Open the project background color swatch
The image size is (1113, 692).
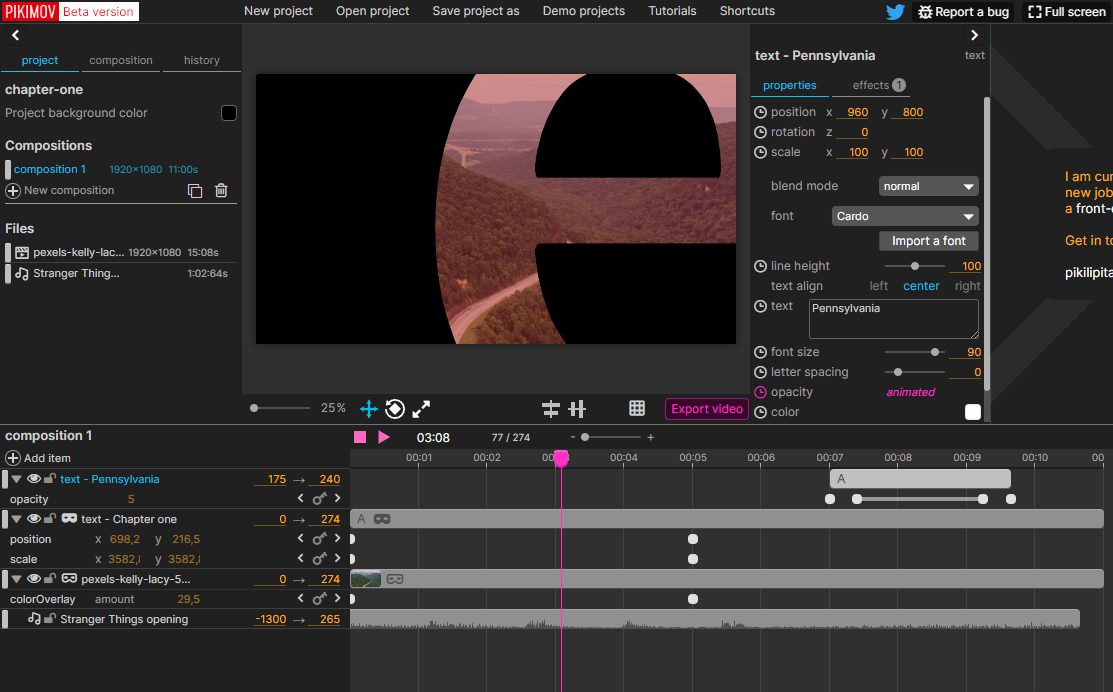229,113
